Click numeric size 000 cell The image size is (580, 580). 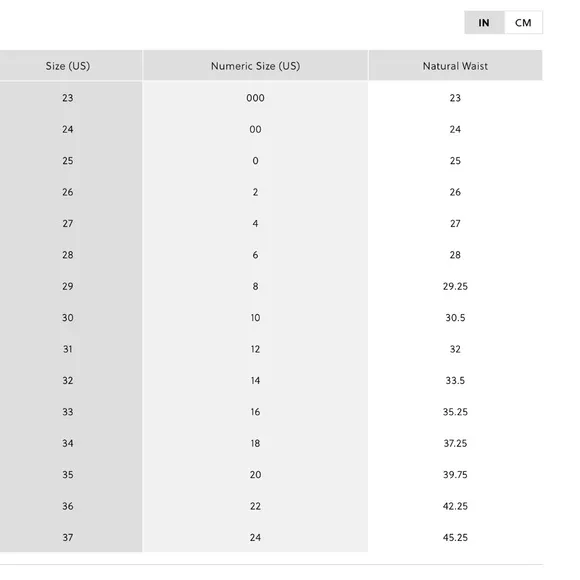pos(255,98)
